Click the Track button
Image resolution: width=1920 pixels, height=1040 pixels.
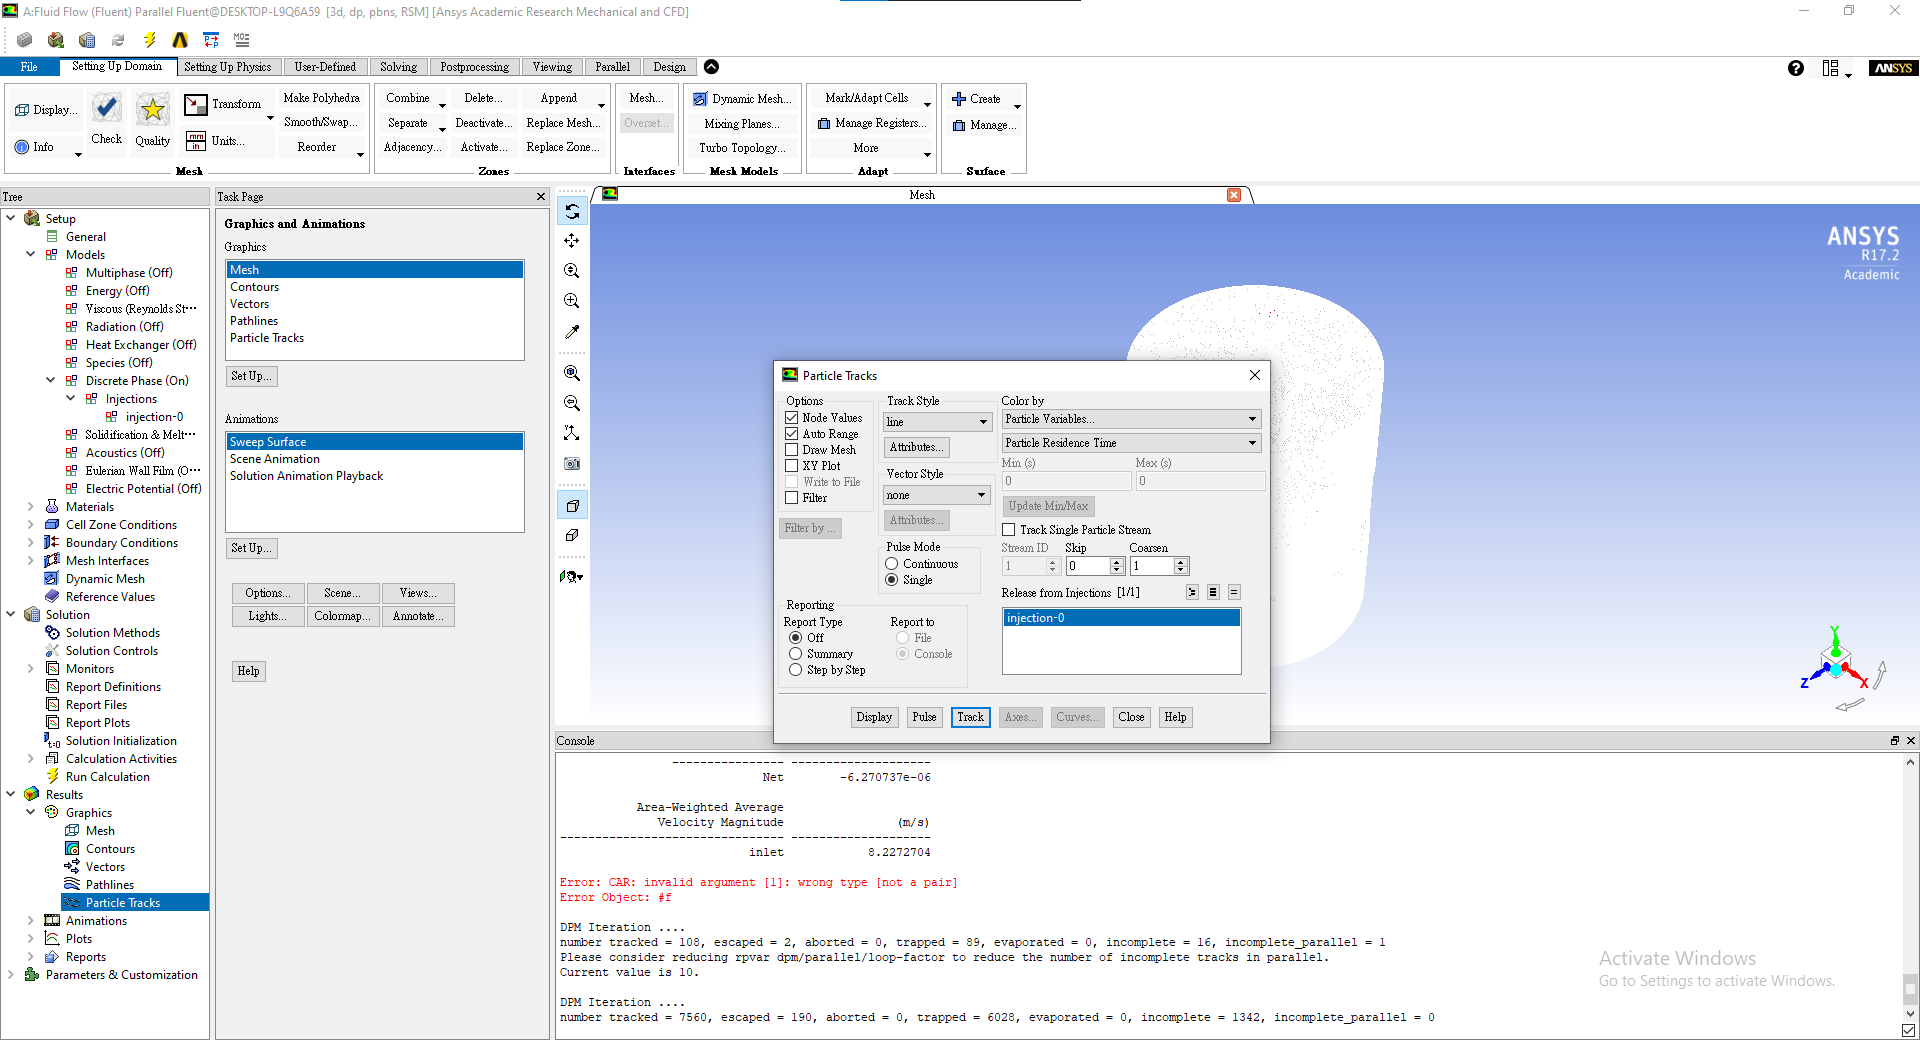[970, 717]
